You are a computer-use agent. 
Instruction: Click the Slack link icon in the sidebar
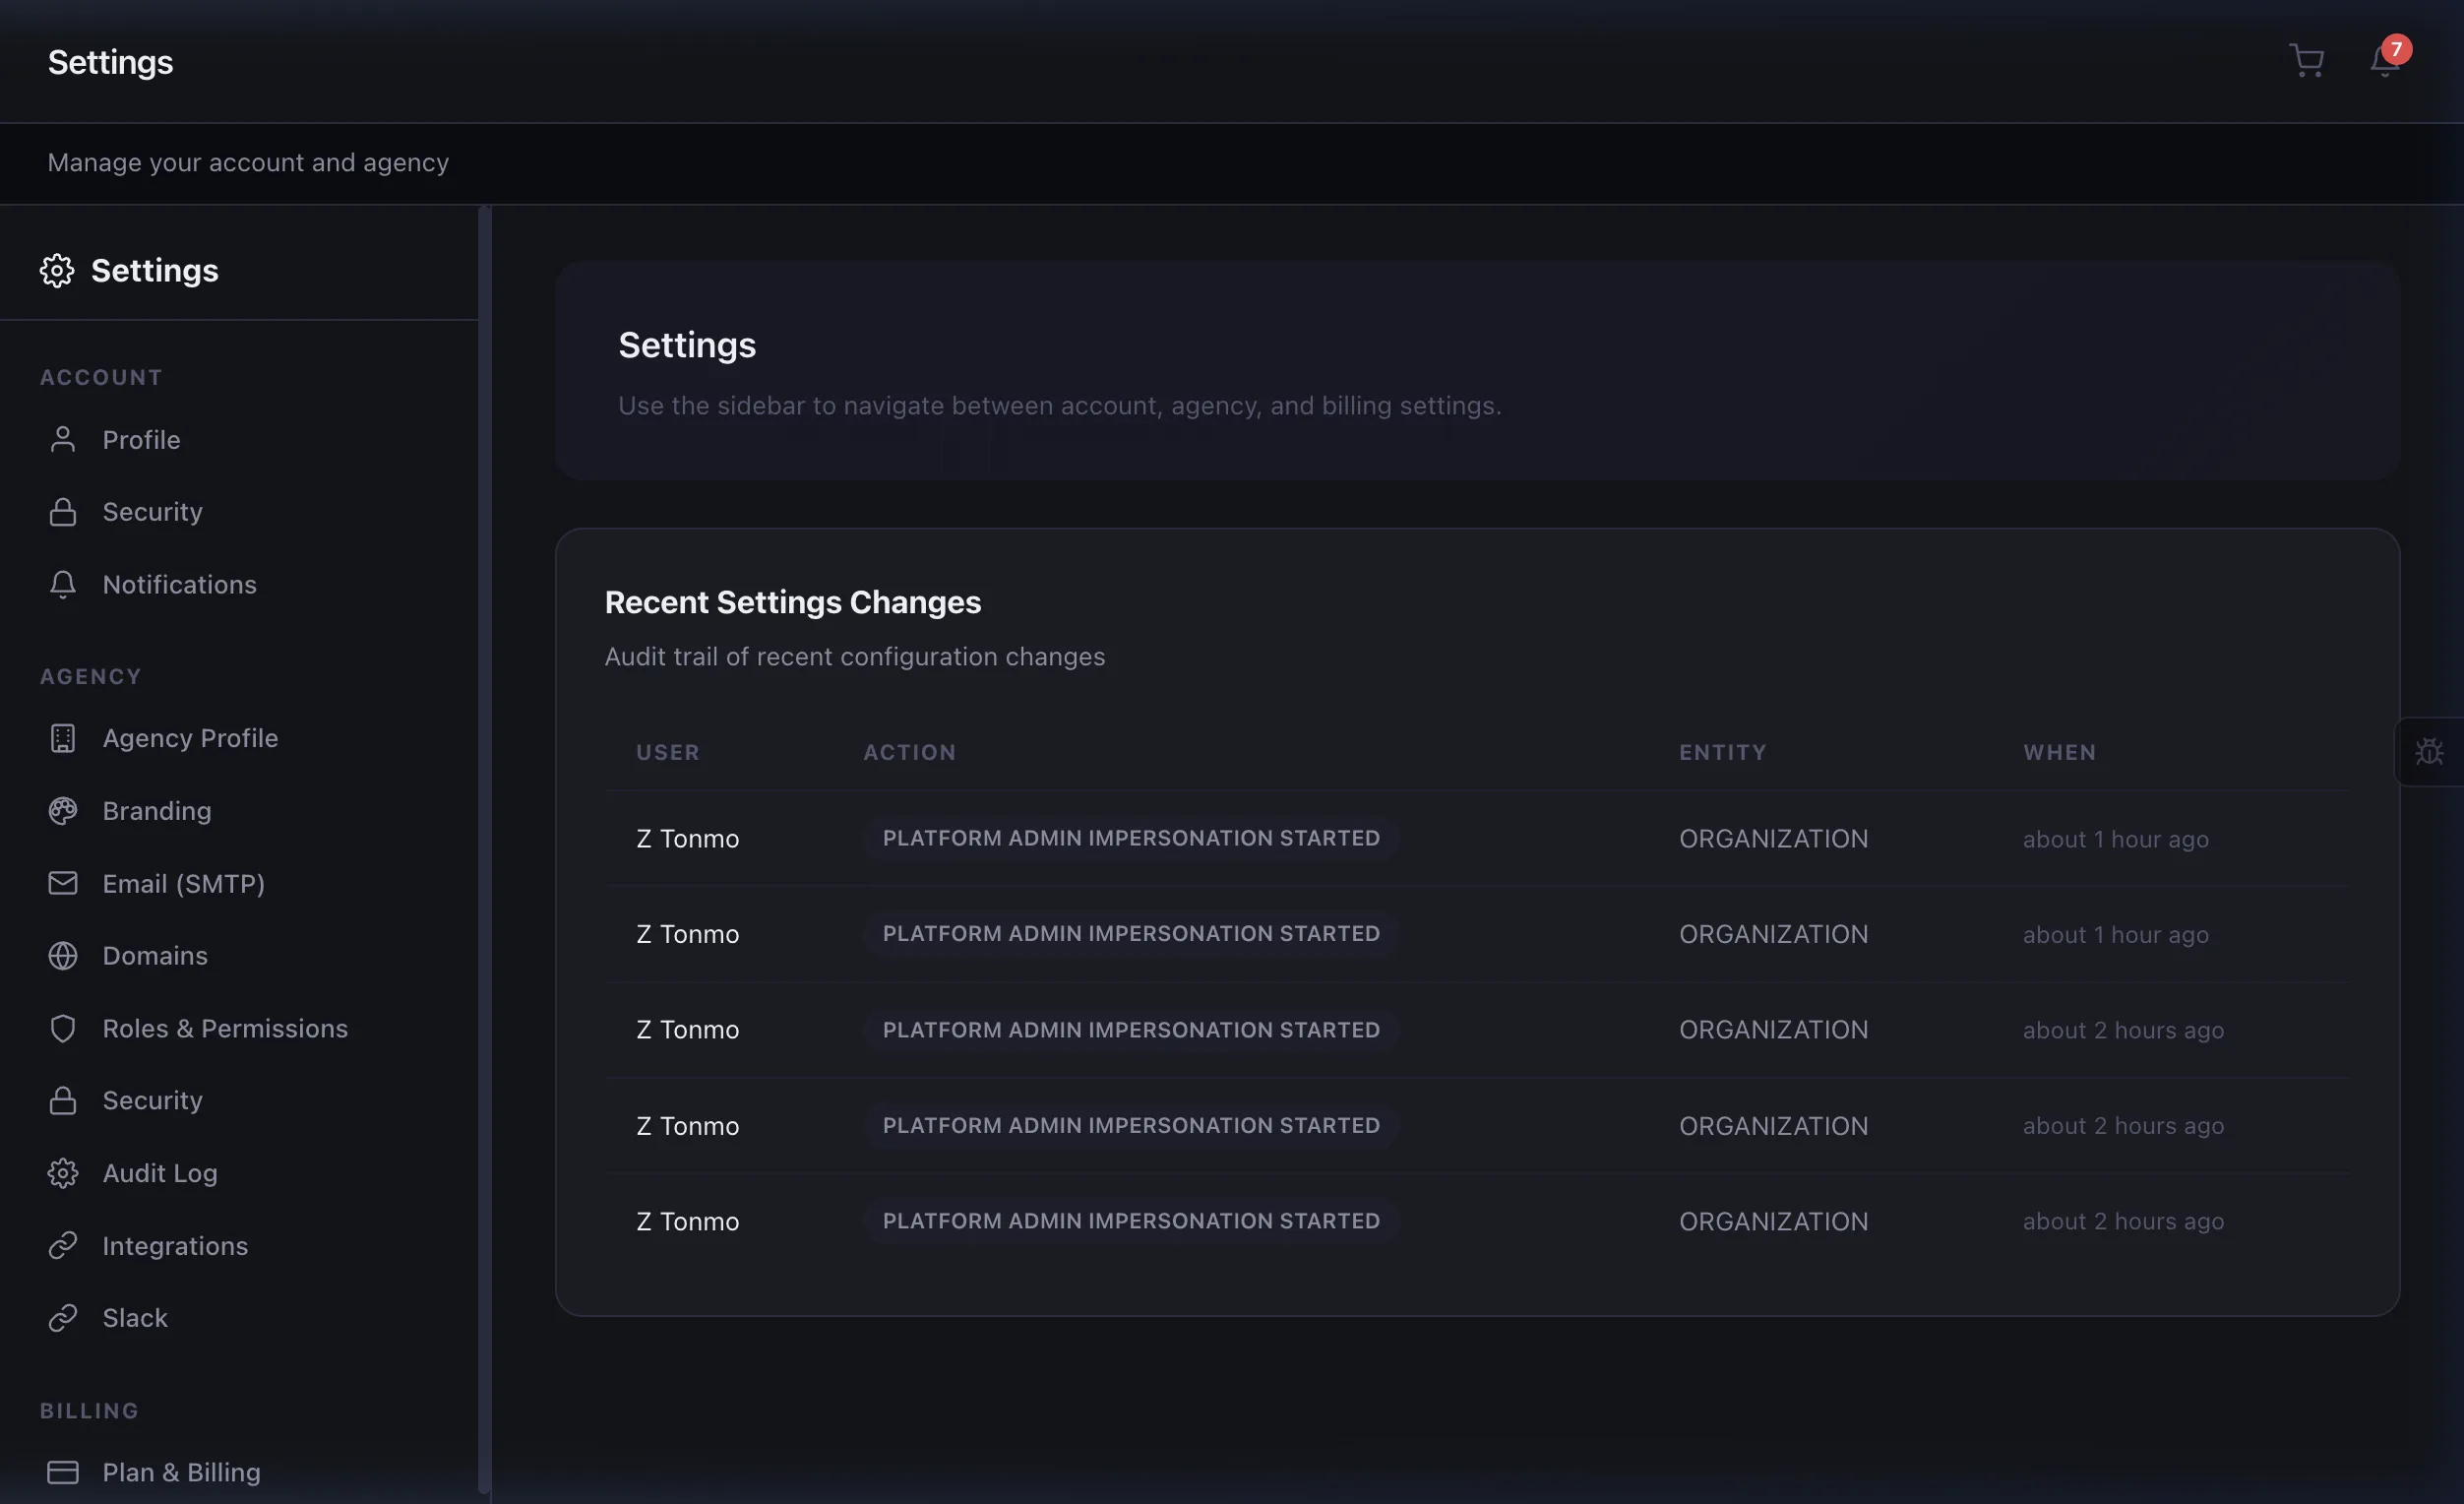click(62, 1317)
